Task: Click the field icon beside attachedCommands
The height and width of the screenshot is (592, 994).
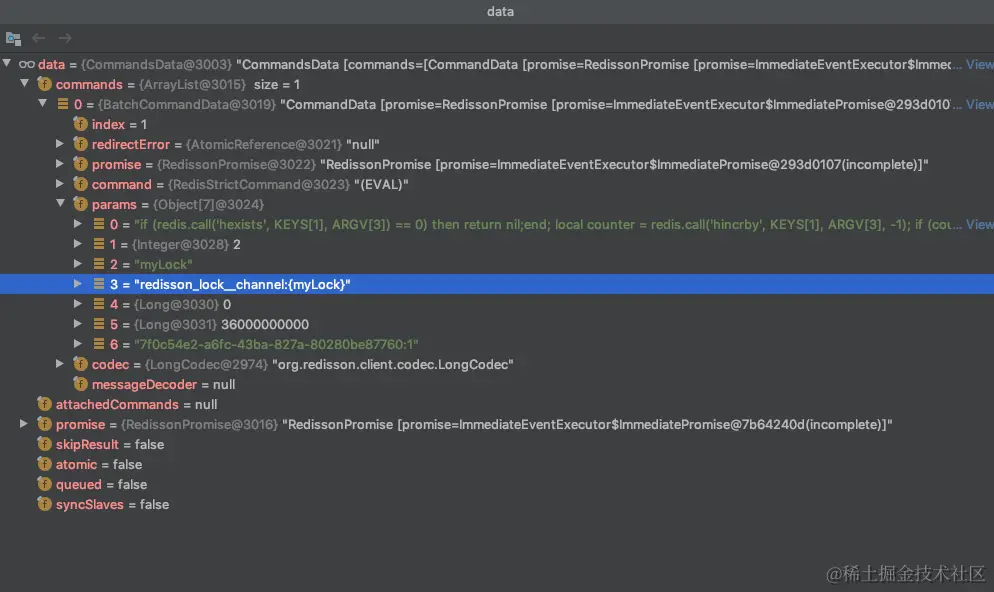Action: [x=44, y=404]
